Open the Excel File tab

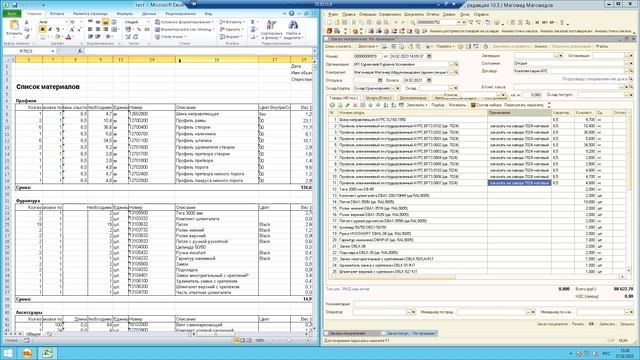click(12, 13)
